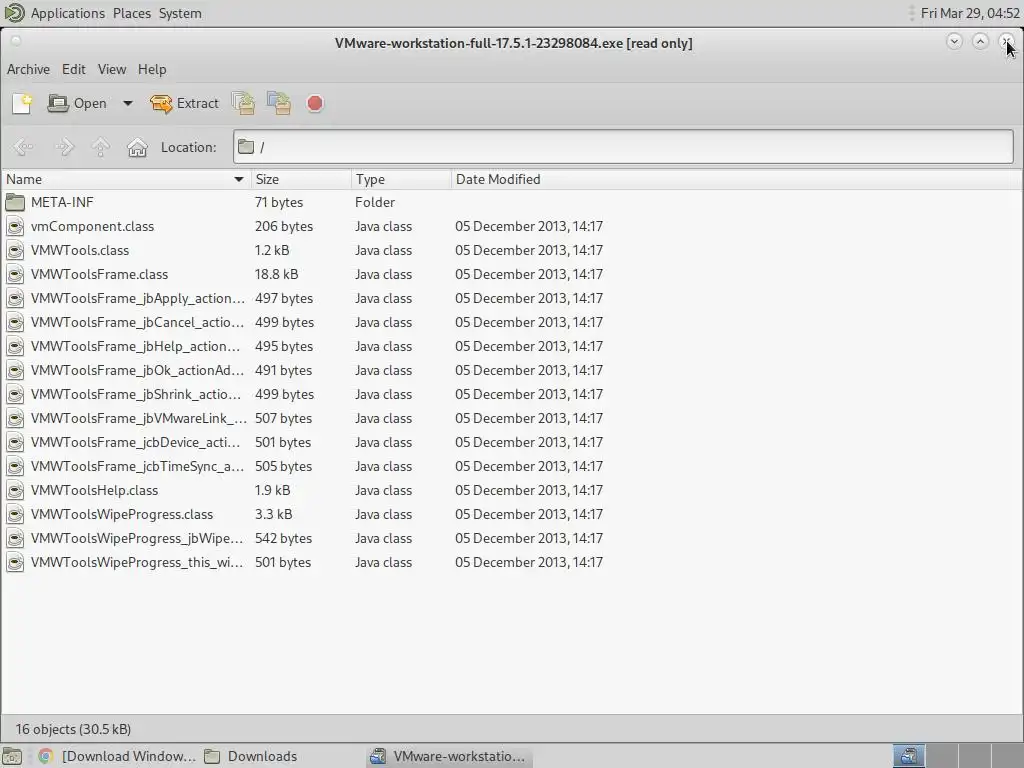The image size is (1024, 768).
Task: Minimize the archive manager window
Action: point(954,41)
